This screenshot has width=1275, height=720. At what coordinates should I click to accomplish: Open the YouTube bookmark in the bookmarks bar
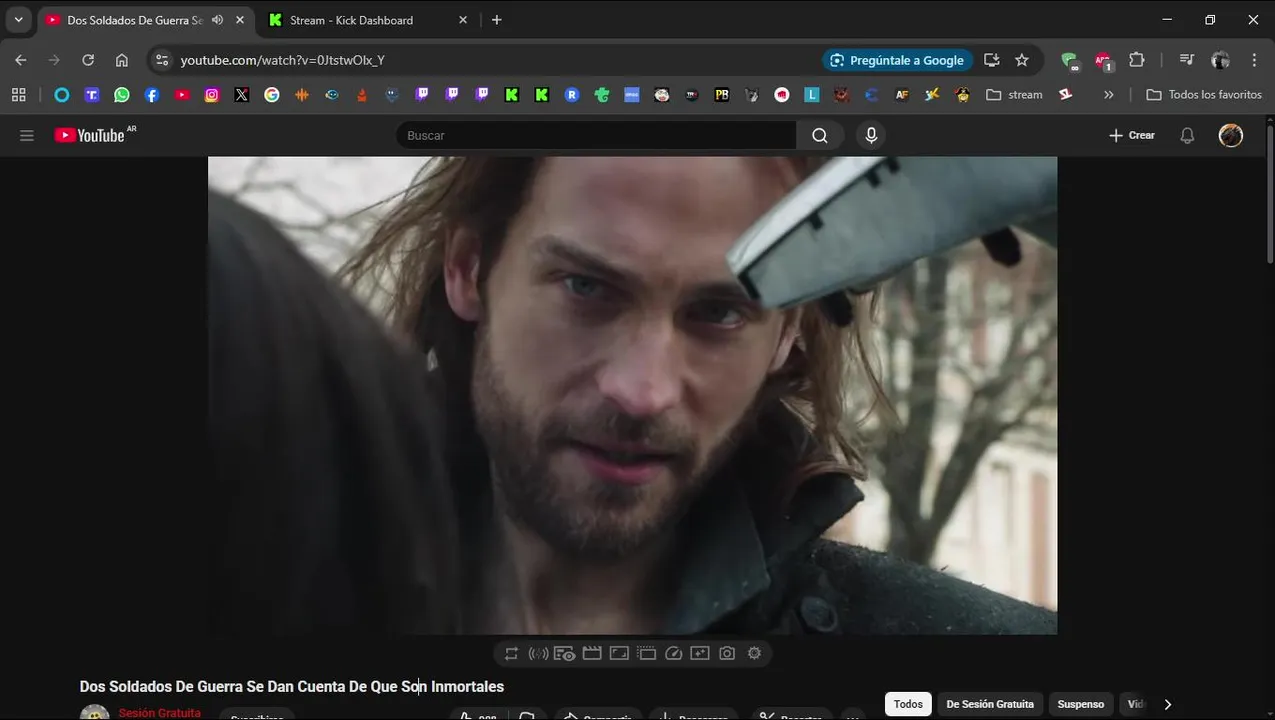(x=182, y=95)
